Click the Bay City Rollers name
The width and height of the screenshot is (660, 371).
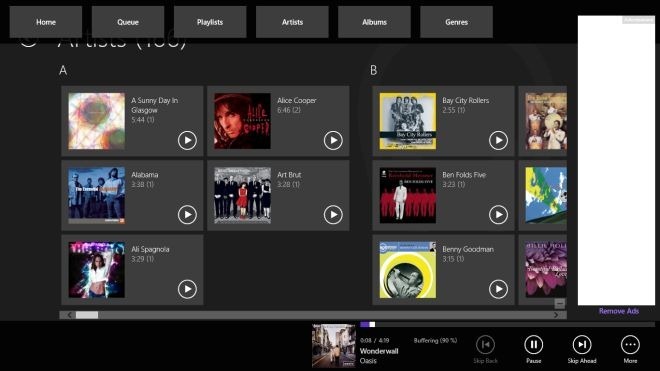tap(466, 100)
